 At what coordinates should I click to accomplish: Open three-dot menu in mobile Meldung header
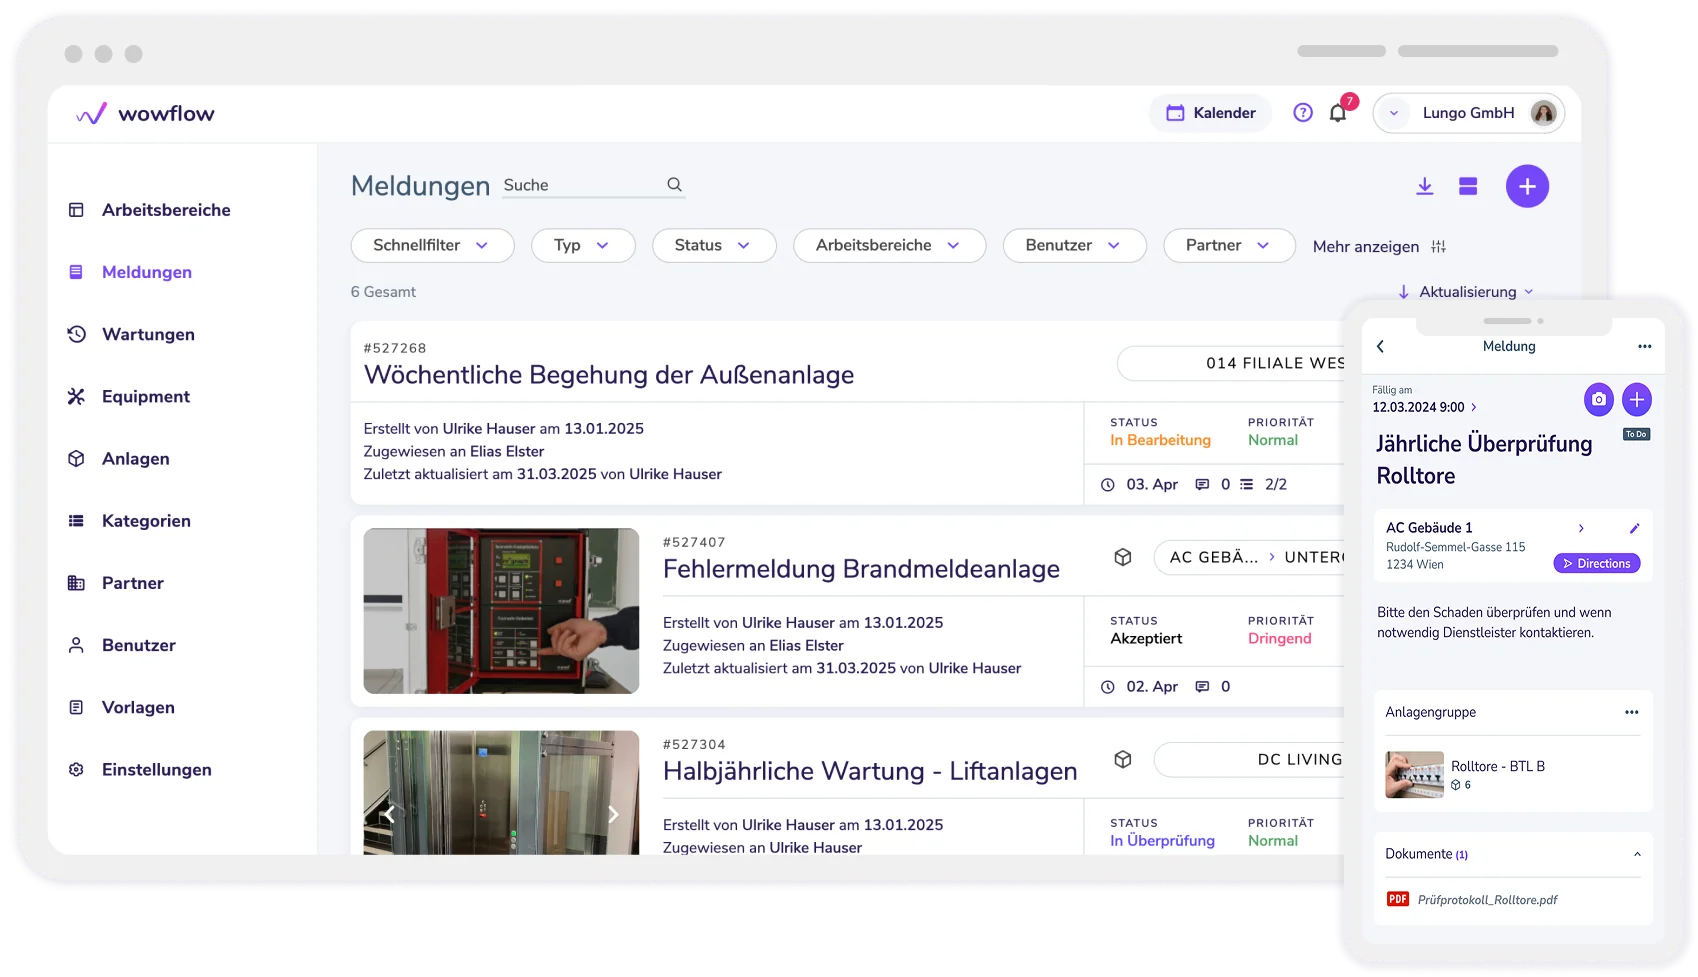(x=1644, y=346)
